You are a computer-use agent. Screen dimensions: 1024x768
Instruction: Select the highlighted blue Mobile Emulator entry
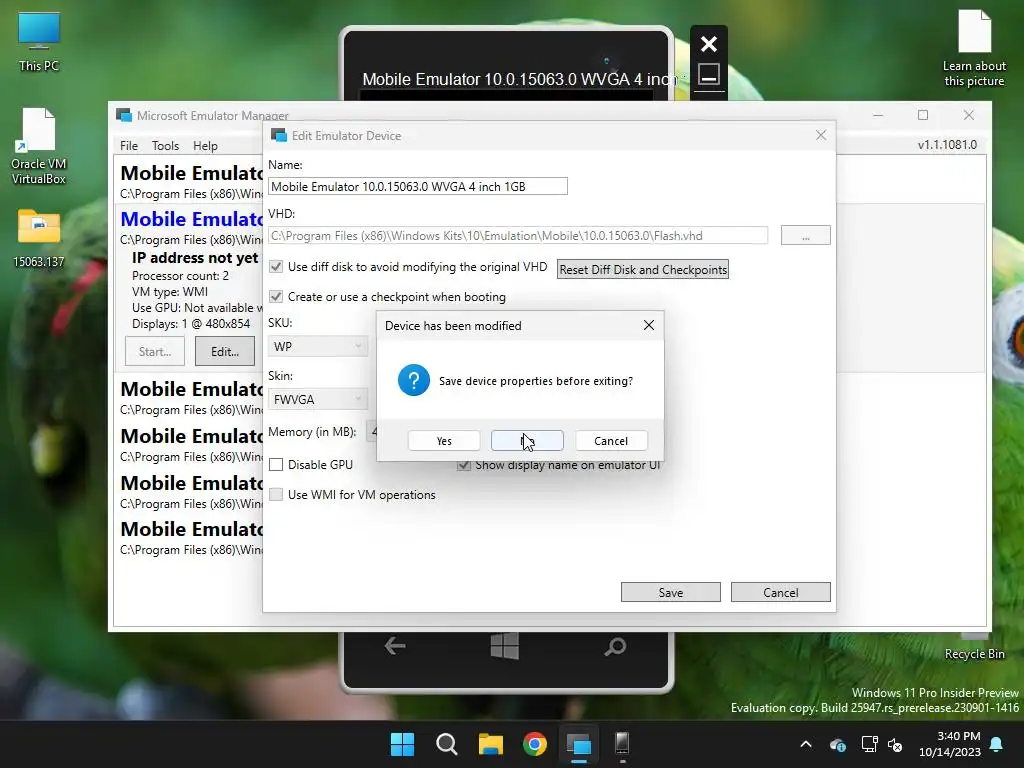[x=191, y=227]
